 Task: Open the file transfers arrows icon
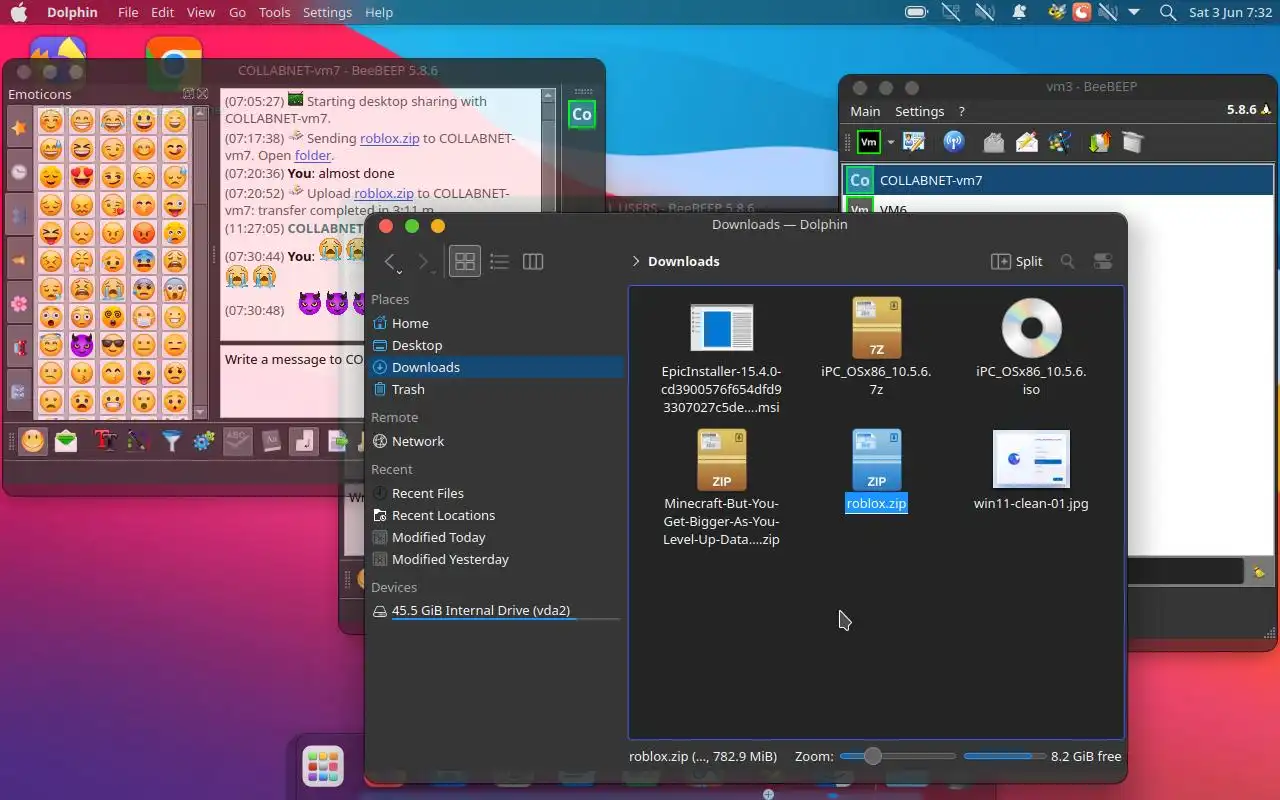(1099, 142)
